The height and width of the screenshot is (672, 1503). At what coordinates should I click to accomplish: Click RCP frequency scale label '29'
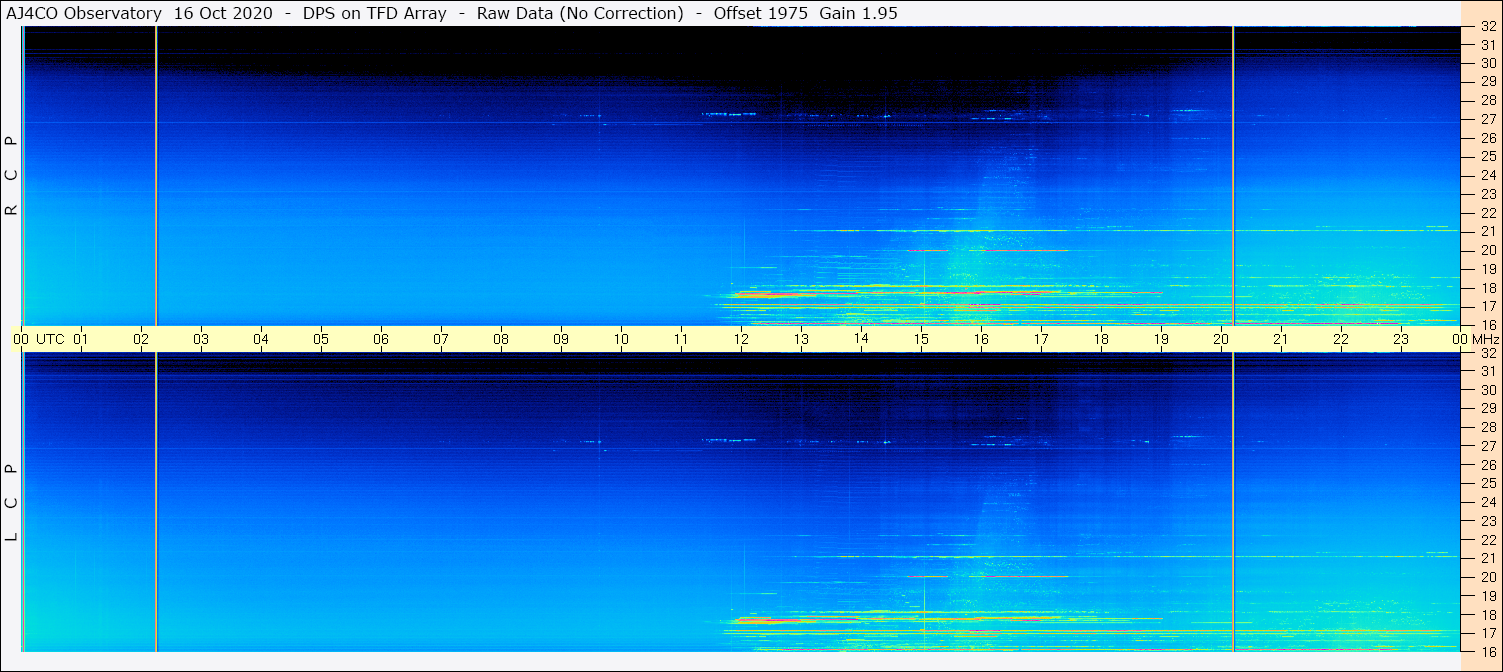tap(1488, 82)
